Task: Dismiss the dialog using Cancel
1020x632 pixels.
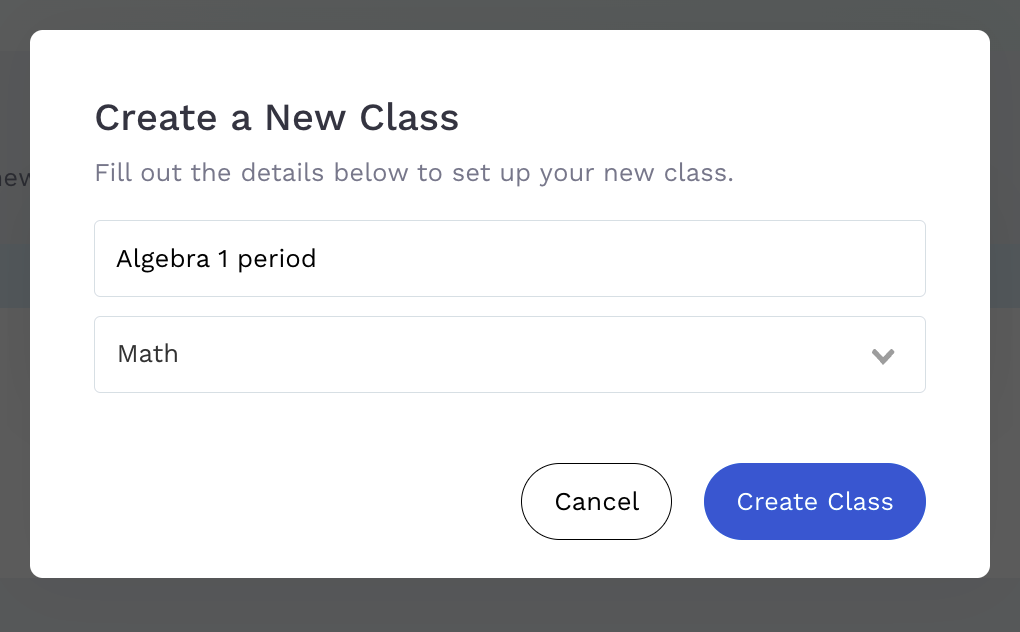Action: tap(596, 501)
